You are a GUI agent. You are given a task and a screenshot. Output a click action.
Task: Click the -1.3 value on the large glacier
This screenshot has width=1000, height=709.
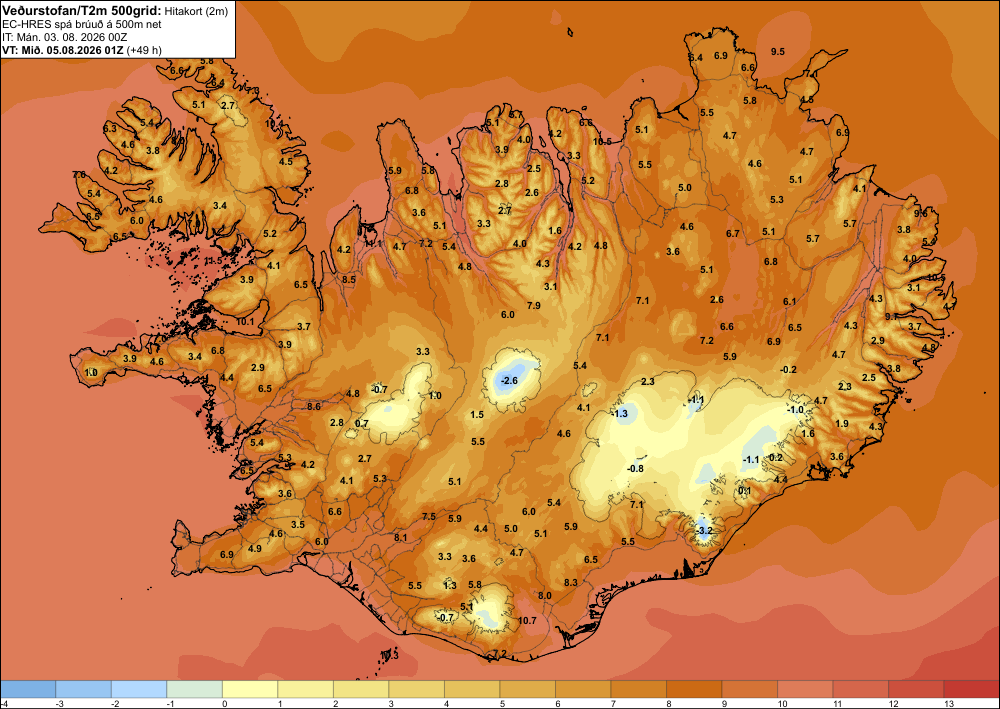point(621,414)
